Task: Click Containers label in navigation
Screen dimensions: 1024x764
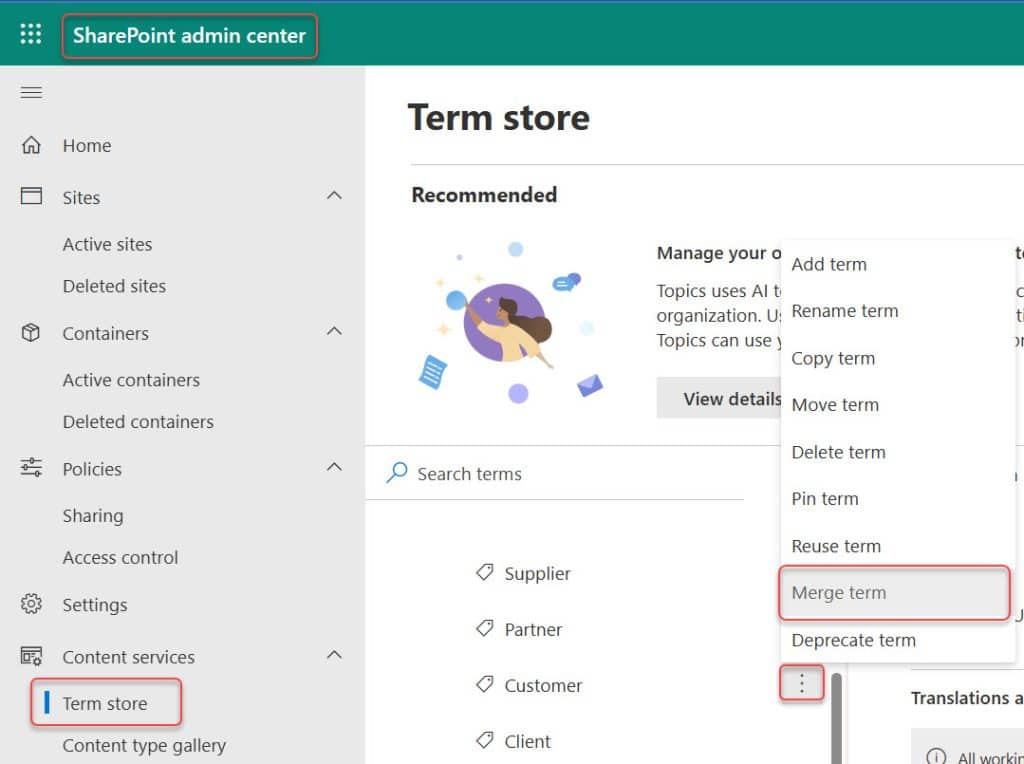Action: coord(106,334)
